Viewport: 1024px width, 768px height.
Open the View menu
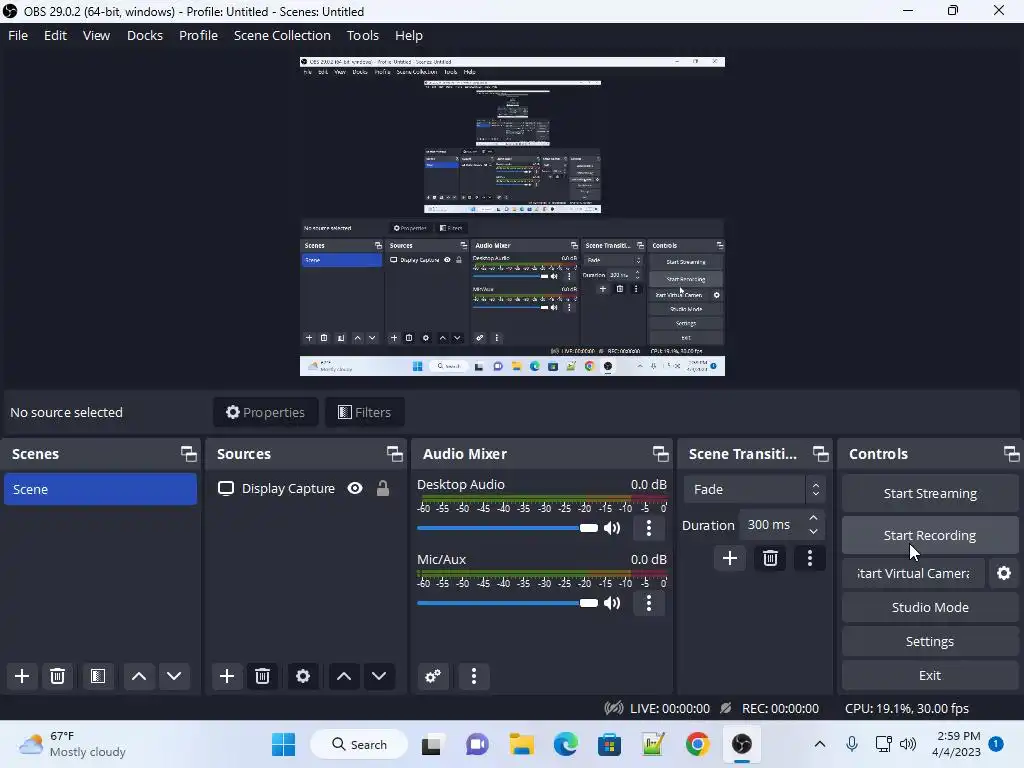96,35
